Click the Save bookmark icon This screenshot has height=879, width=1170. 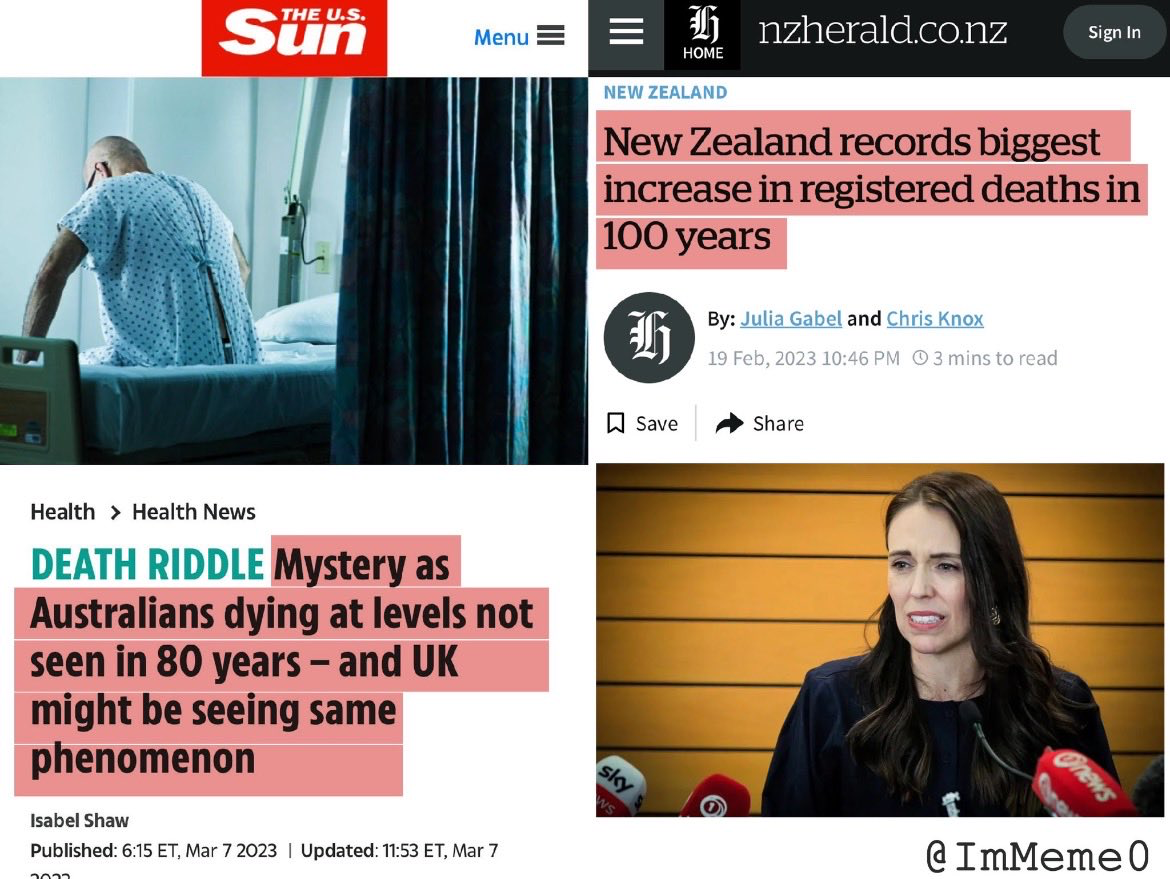click(x=616, y=423)
